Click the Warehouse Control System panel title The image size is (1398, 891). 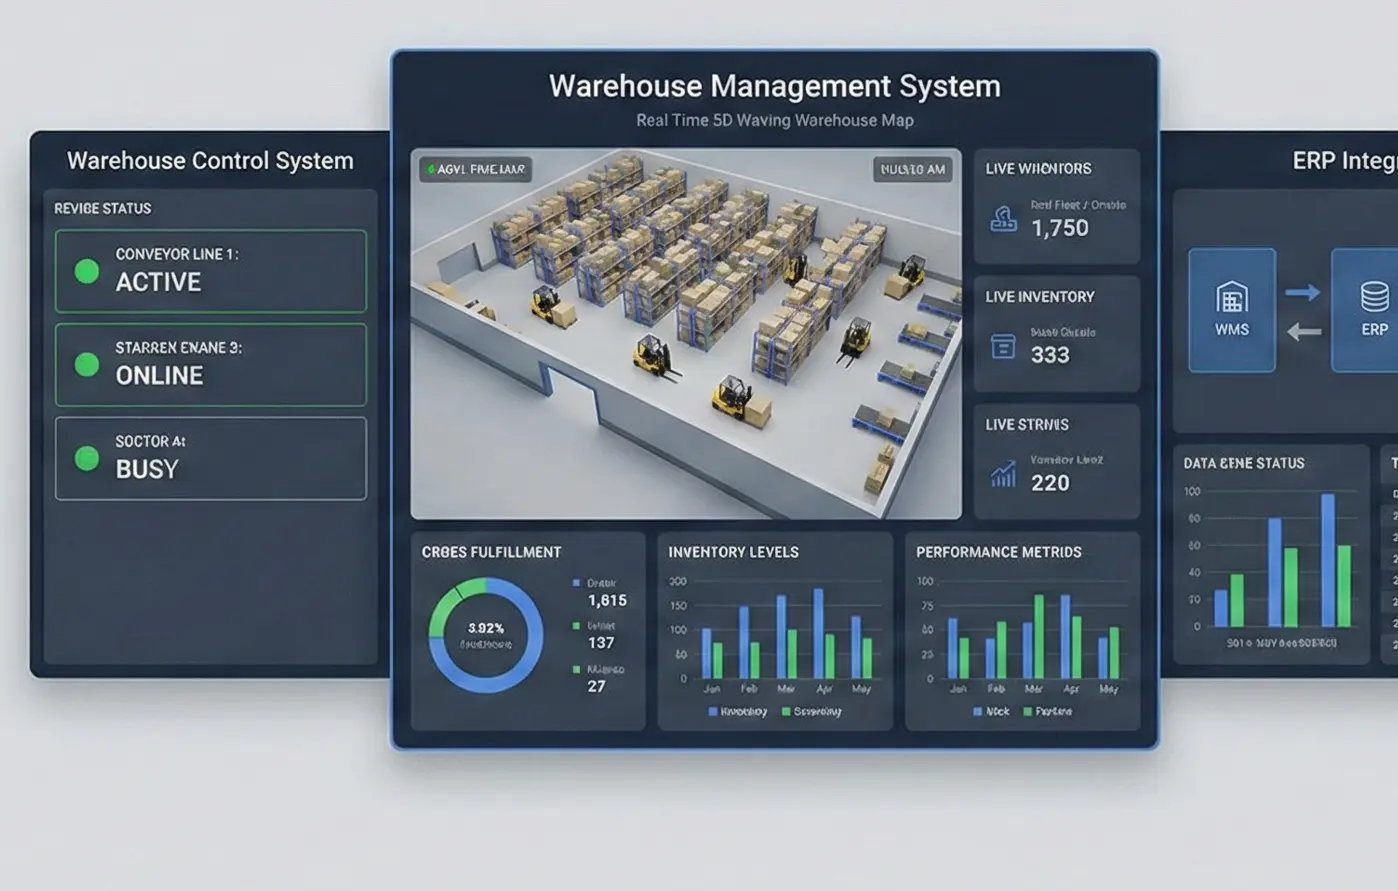click(210, 161)
